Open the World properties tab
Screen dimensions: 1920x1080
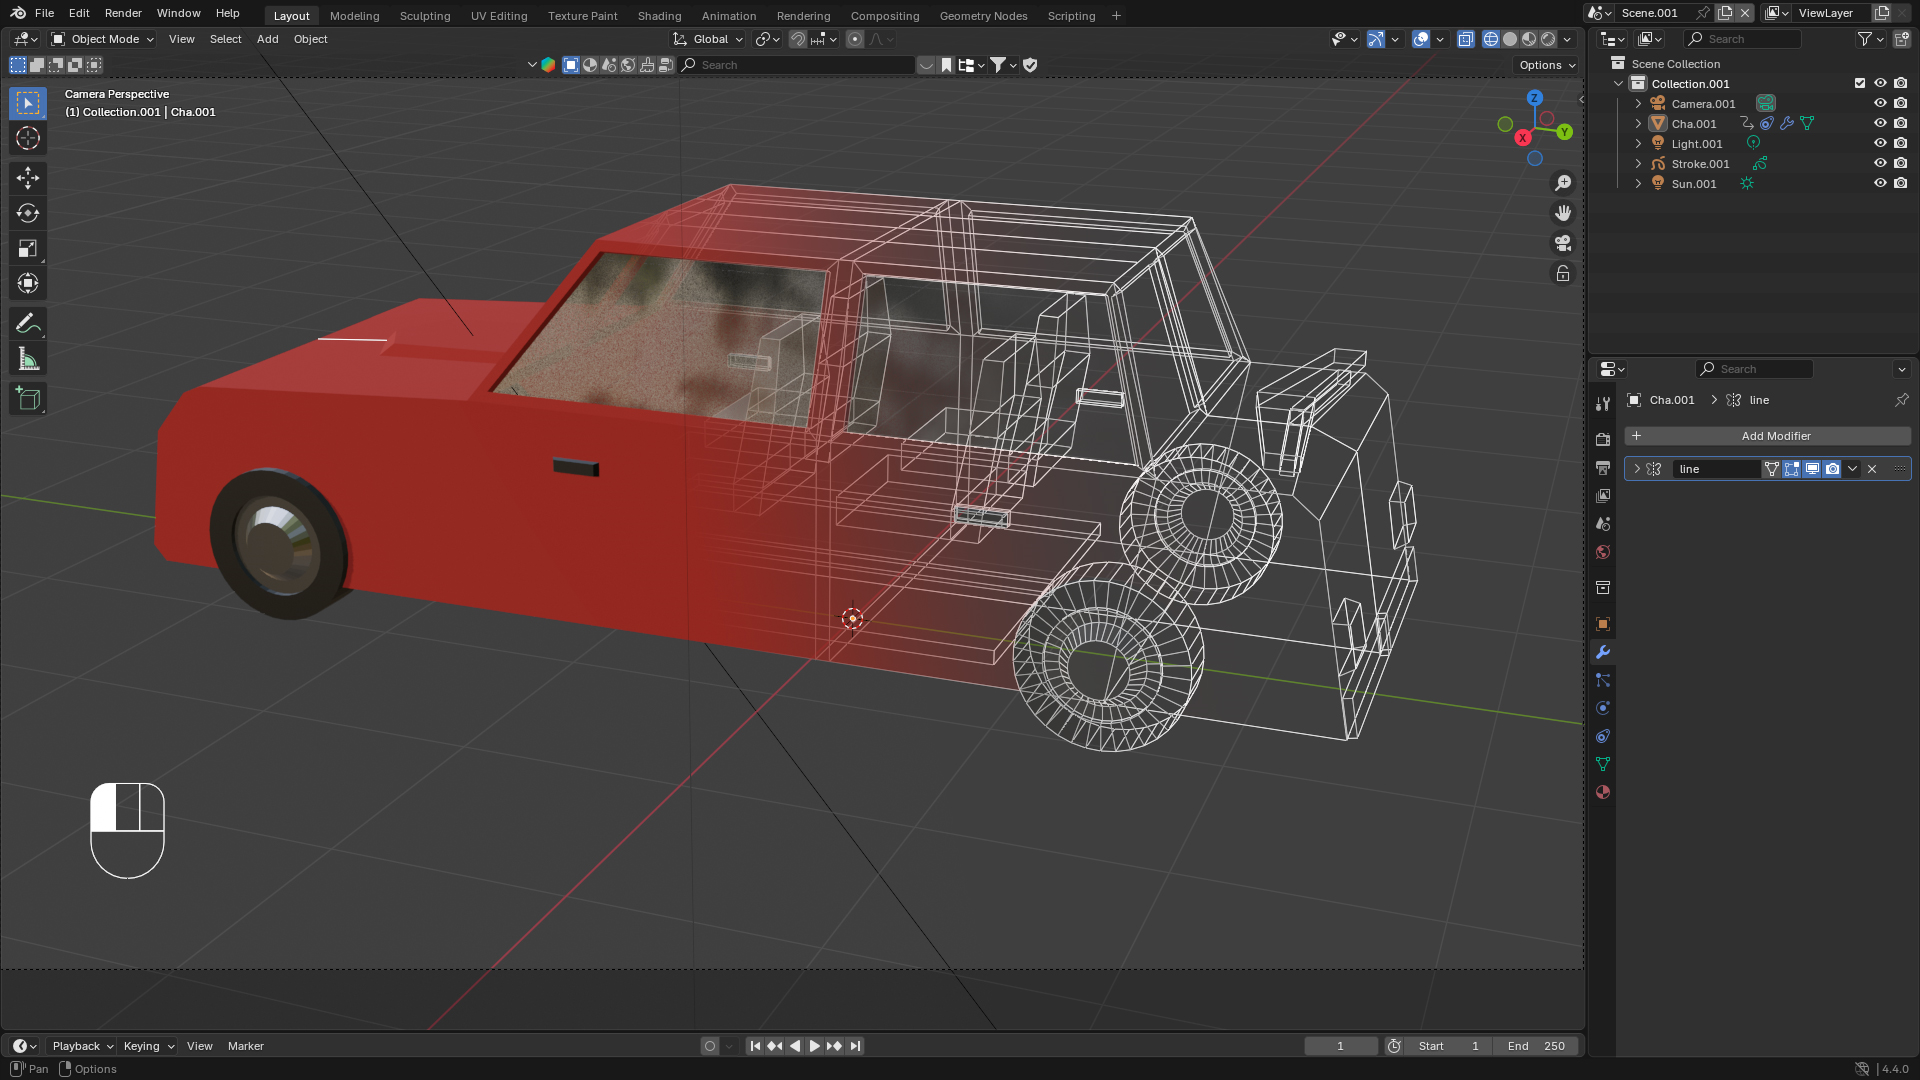[x=1603, y=552]
